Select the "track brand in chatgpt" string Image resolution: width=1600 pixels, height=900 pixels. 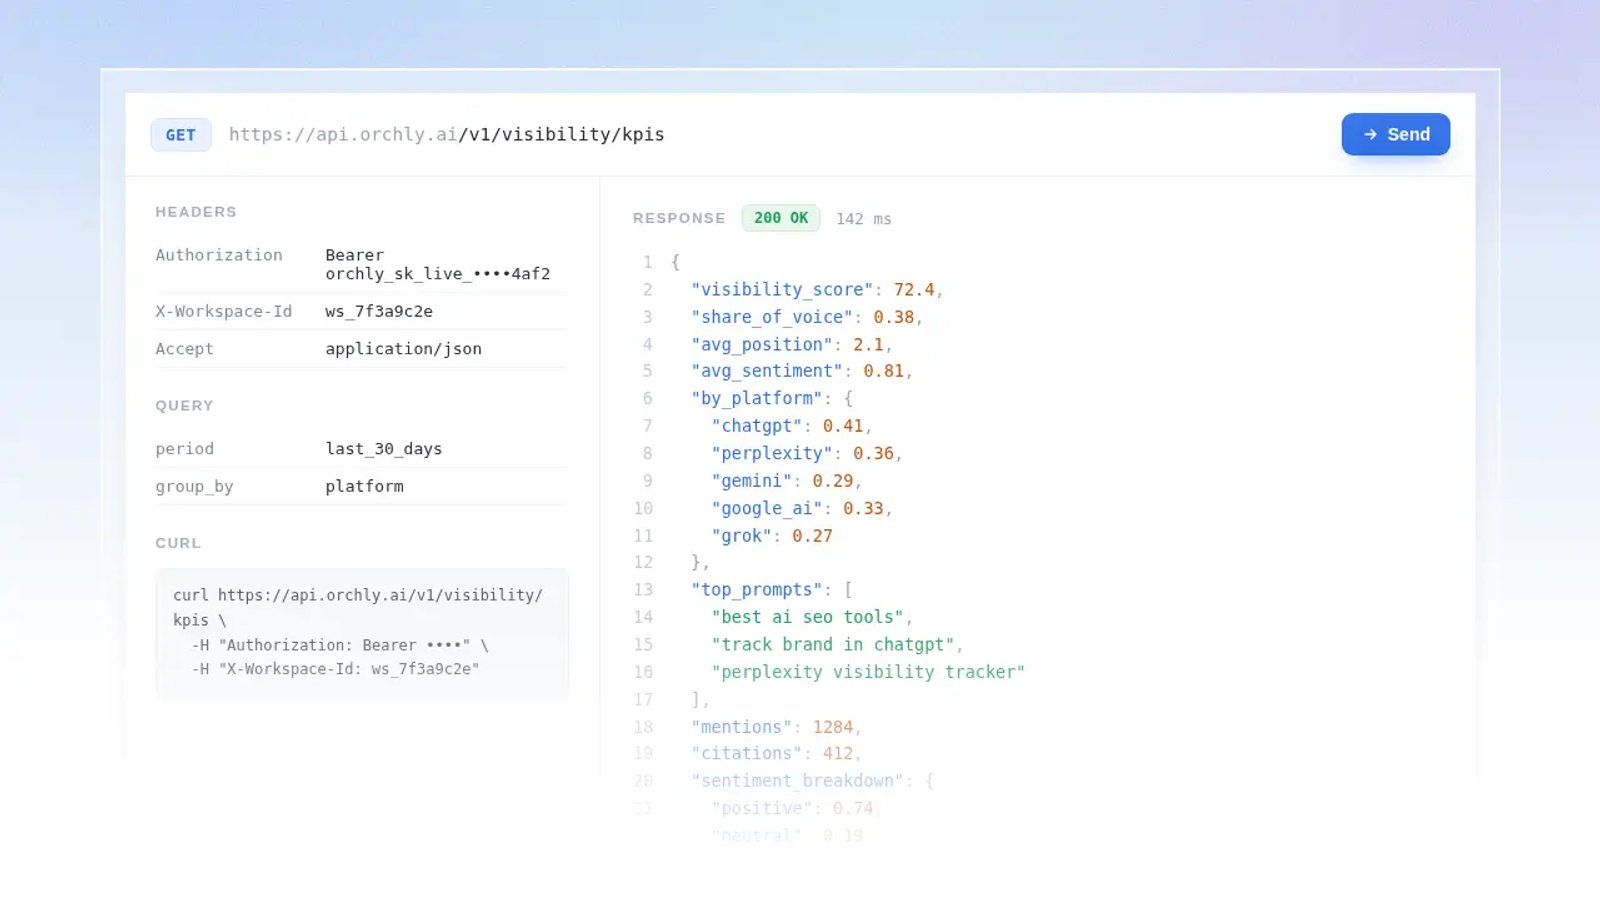tap(833, 645)
